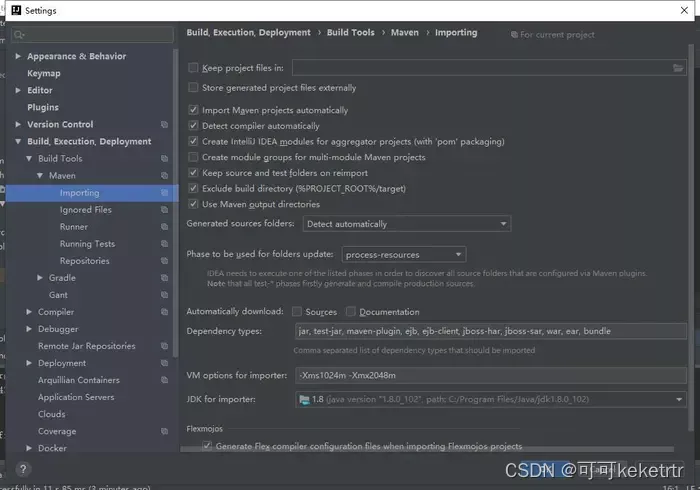
Task: Click the JDK folder icon in JDK for importer
Action: (304, 399)
